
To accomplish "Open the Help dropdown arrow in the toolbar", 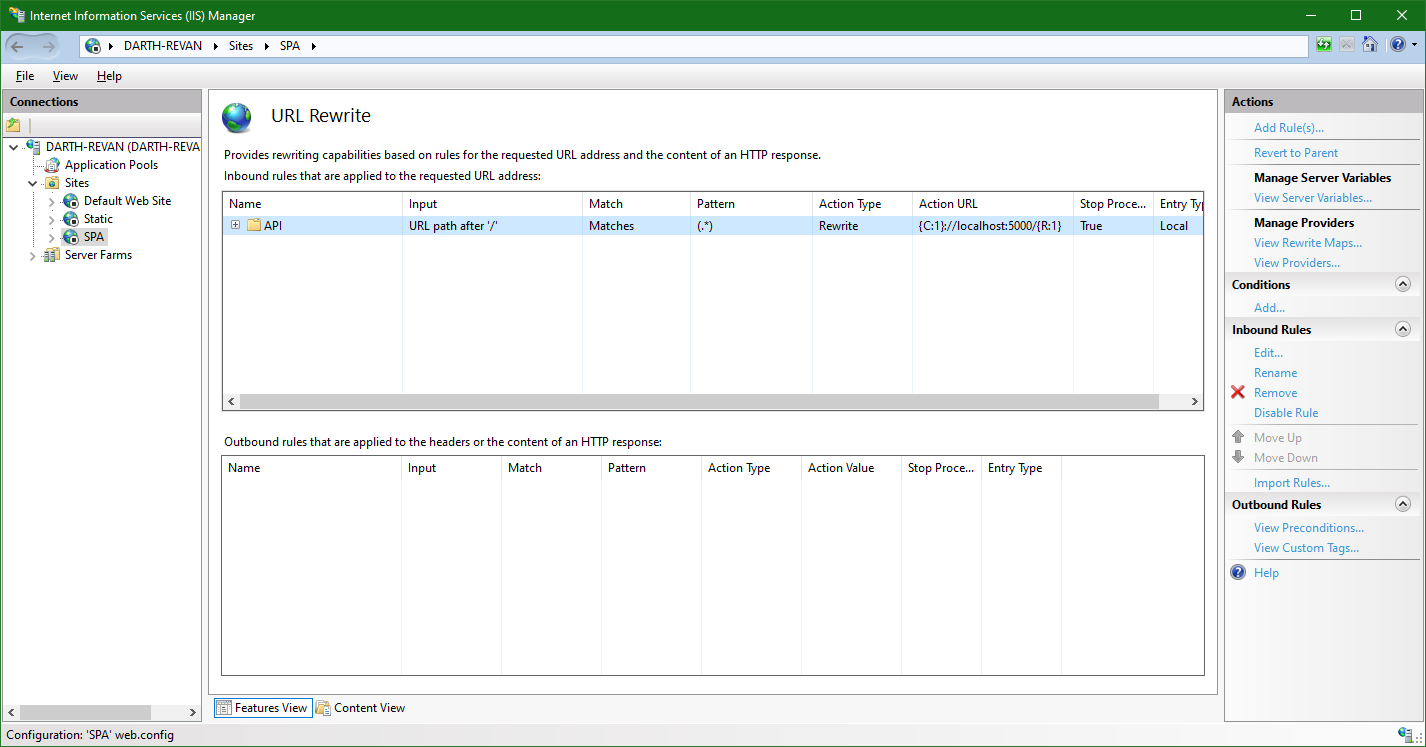I will (1414, 44).
